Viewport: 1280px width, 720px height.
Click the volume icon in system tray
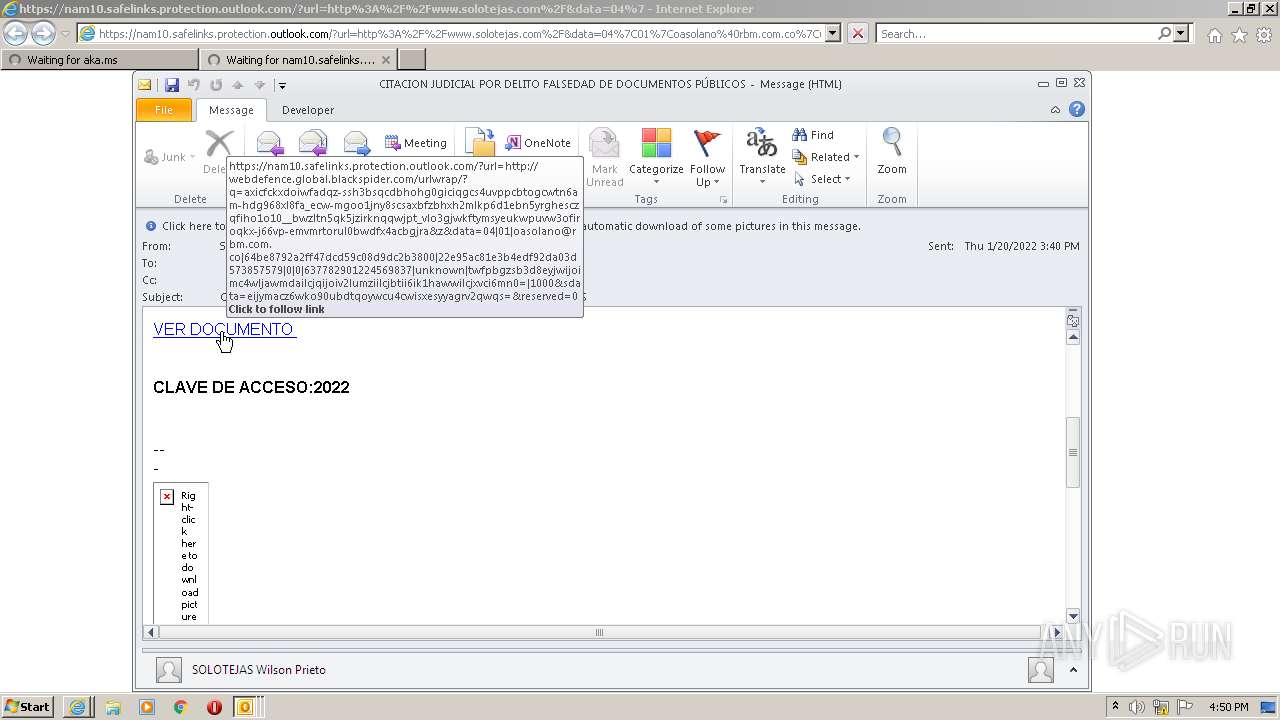(x=1137, y=707)
